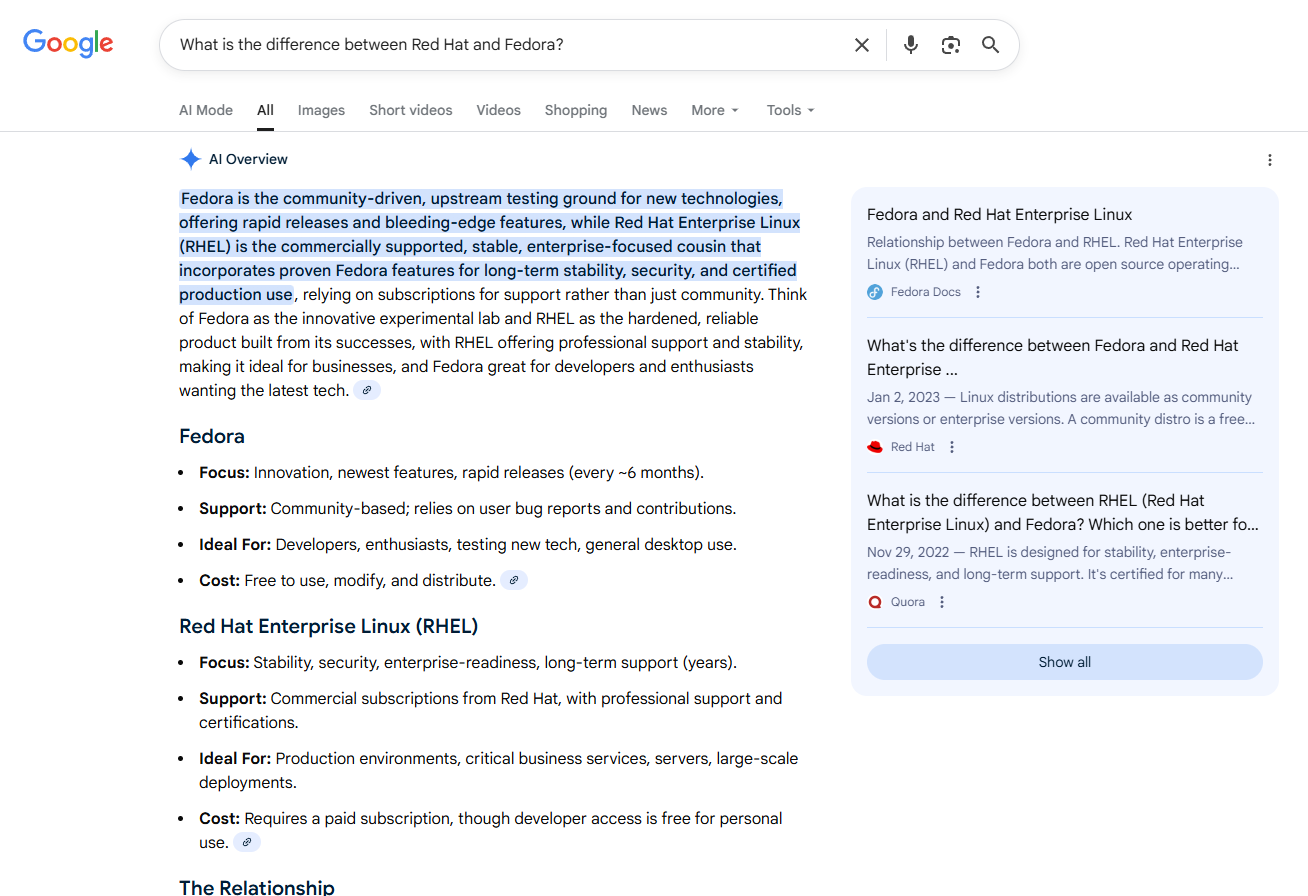Open more options for Fedora Docs source
This screenshot has width=1308, height=896.
point(978,292)
